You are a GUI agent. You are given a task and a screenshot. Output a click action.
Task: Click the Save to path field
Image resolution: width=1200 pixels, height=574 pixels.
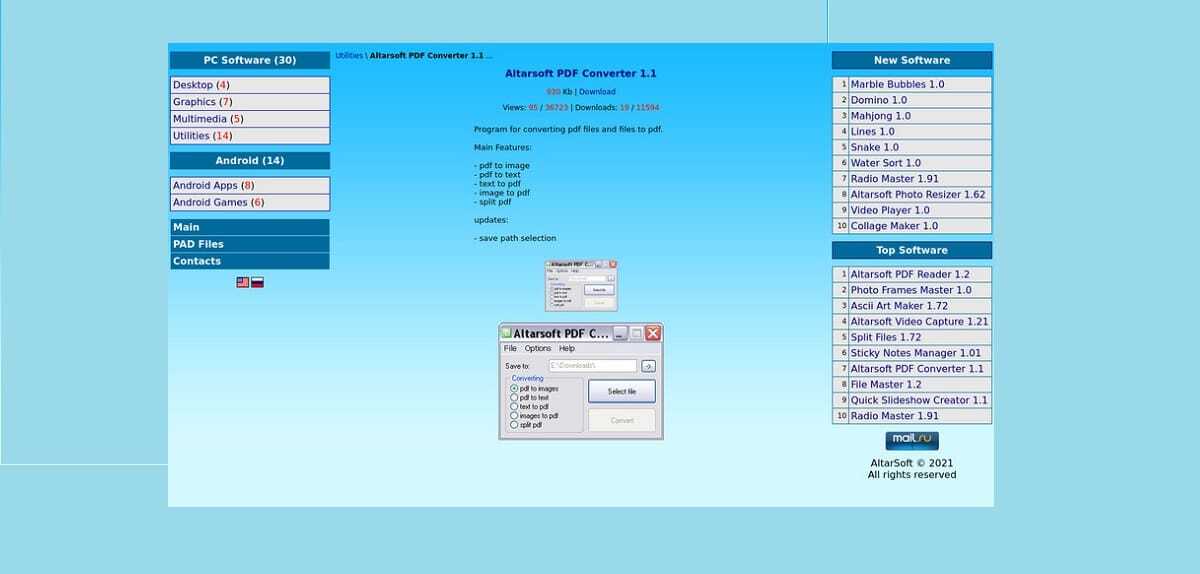click(x=592, y=366)
